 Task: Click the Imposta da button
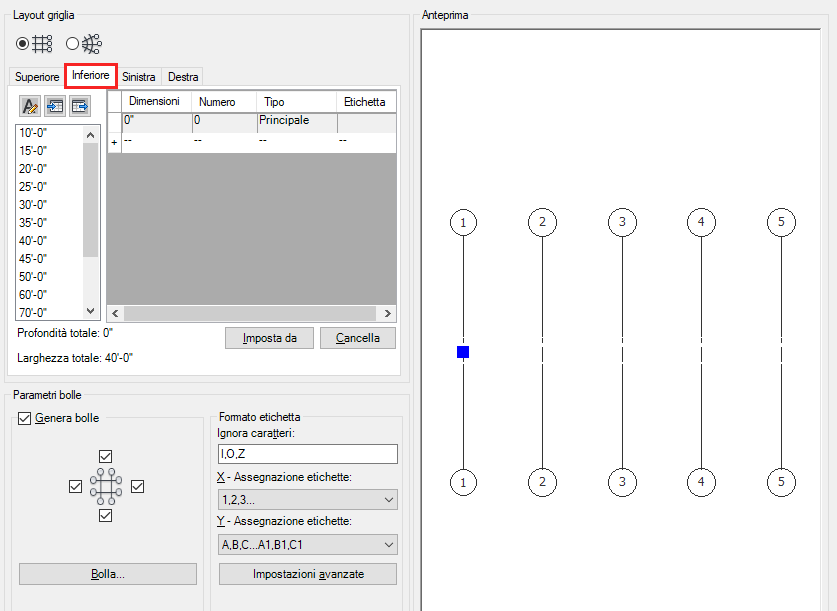click(x=270, y=338)
